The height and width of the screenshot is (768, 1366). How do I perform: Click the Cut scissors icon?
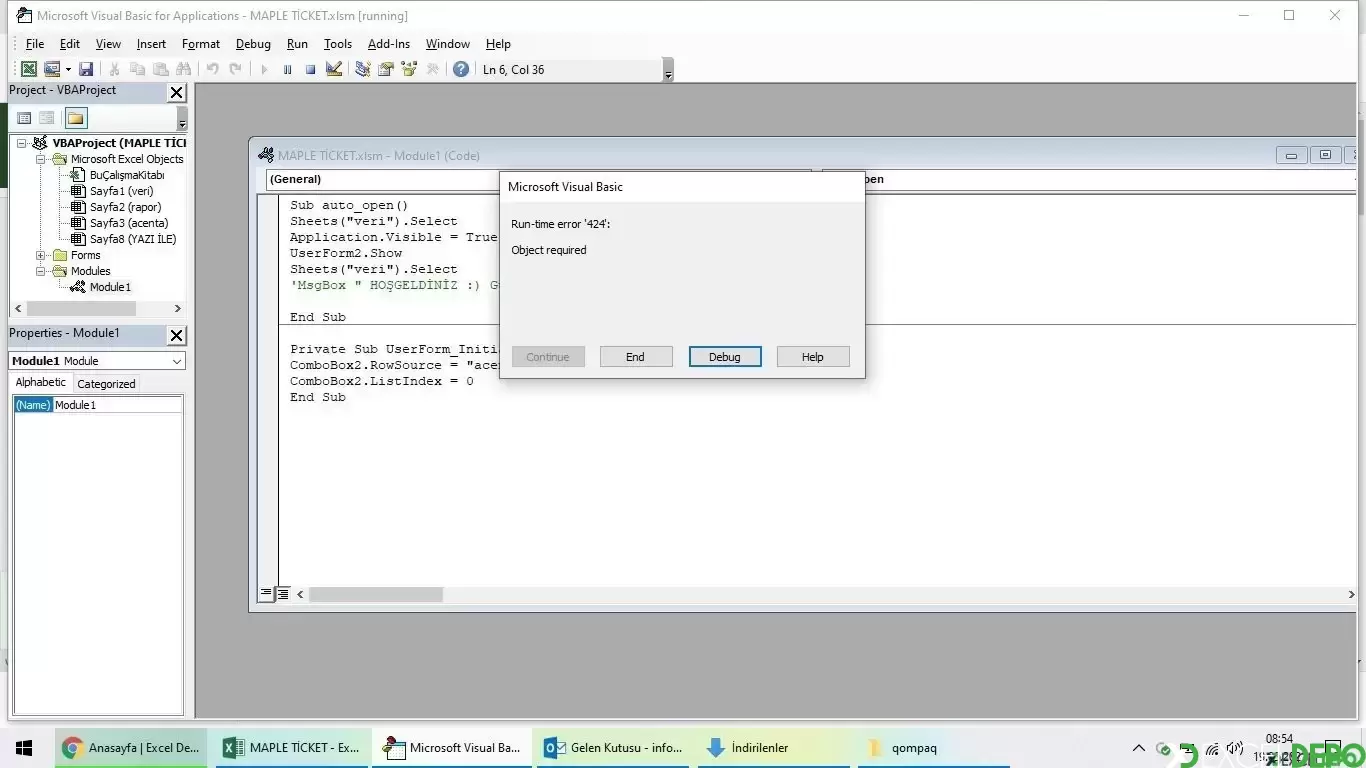coord(114,69)
